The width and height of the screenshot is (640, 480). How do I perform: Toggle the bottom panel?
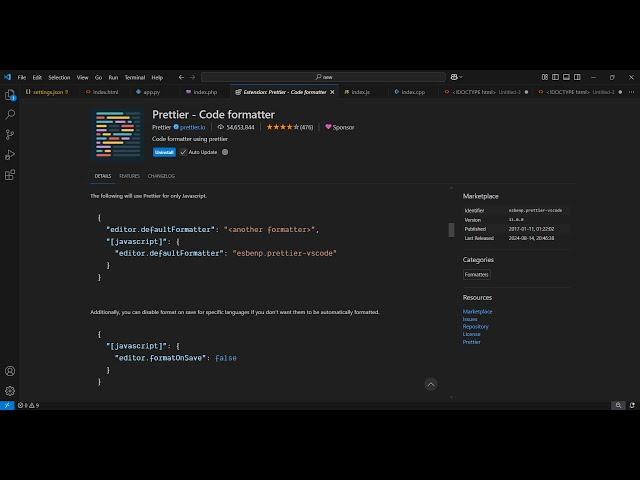(x=566, y=77)
